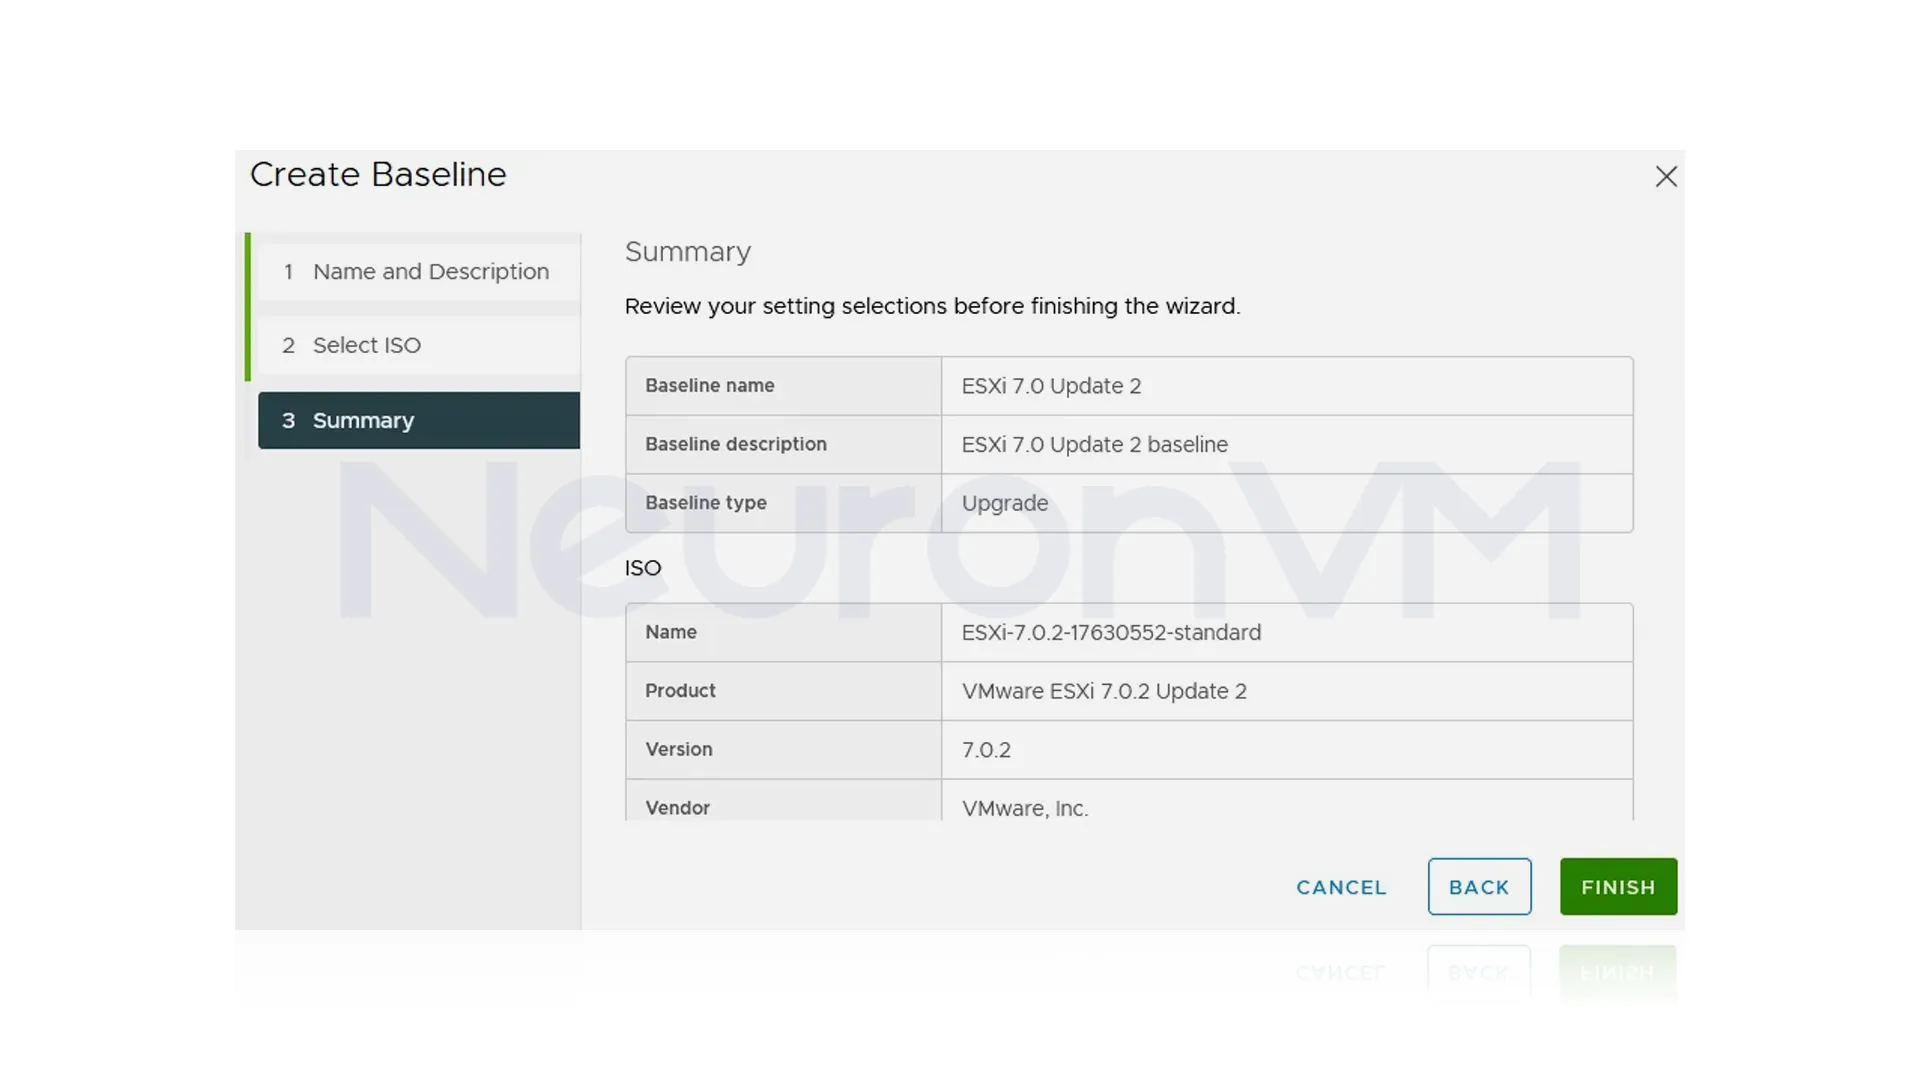
Task: Close the Create Baseline dialog
Action: (1666, 177)
